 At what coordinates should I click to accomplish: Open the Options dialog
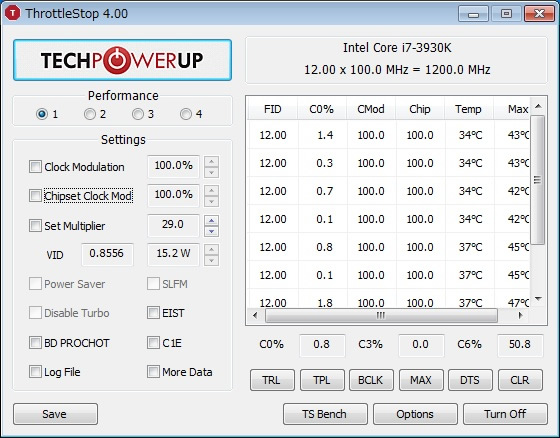click(x=415, y=414)
